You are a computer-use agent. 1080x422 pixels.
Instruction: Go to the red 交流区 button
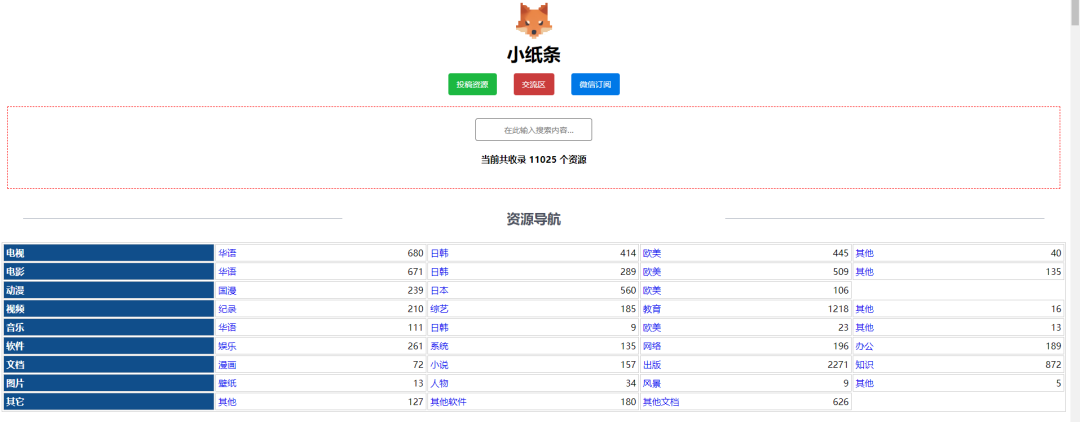534,84
